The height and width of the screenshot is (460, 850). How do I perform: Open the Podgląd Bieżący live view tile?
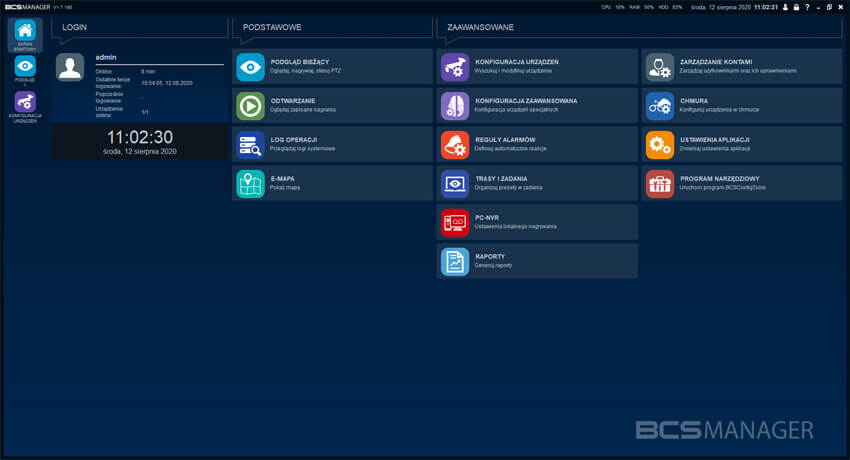click(332, 67)
